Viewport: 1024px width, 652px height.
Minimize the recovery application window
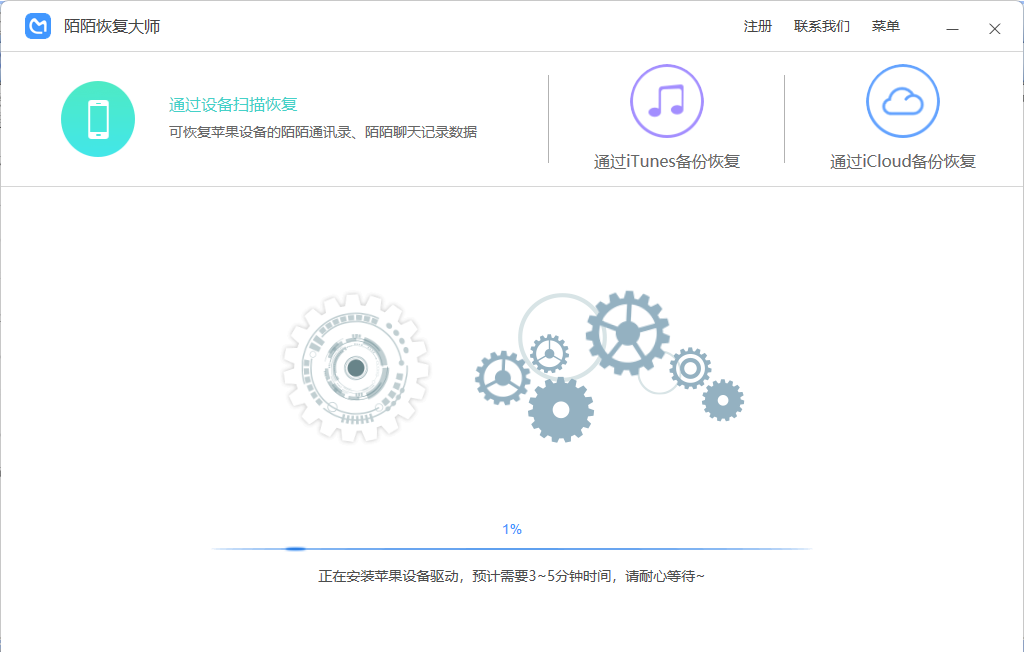(x=952, y=29)
